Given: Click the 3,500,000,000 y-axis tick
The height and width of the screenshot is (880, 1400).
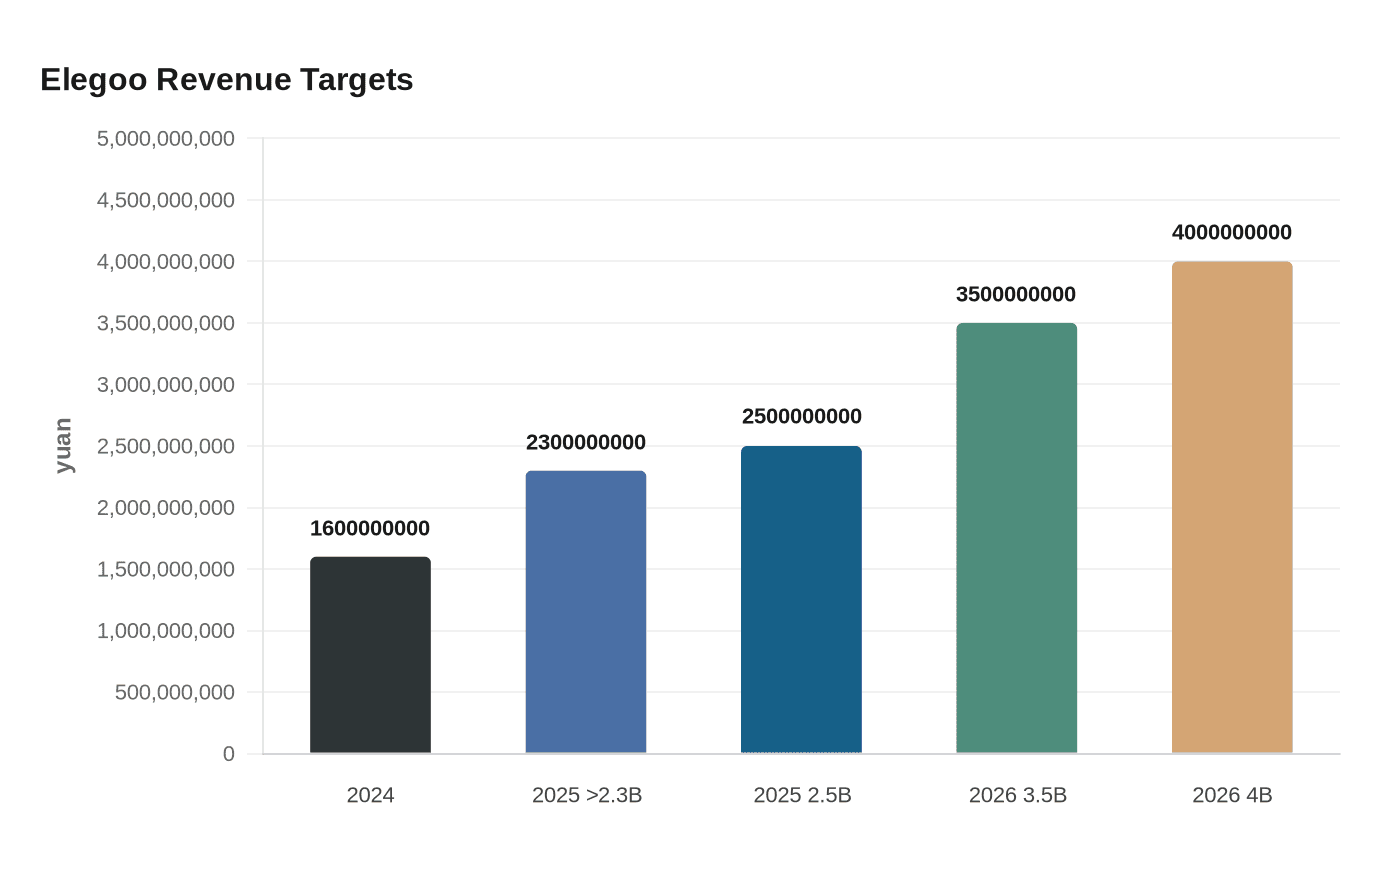Looking at the screenshot, I should tap(166, 323).
